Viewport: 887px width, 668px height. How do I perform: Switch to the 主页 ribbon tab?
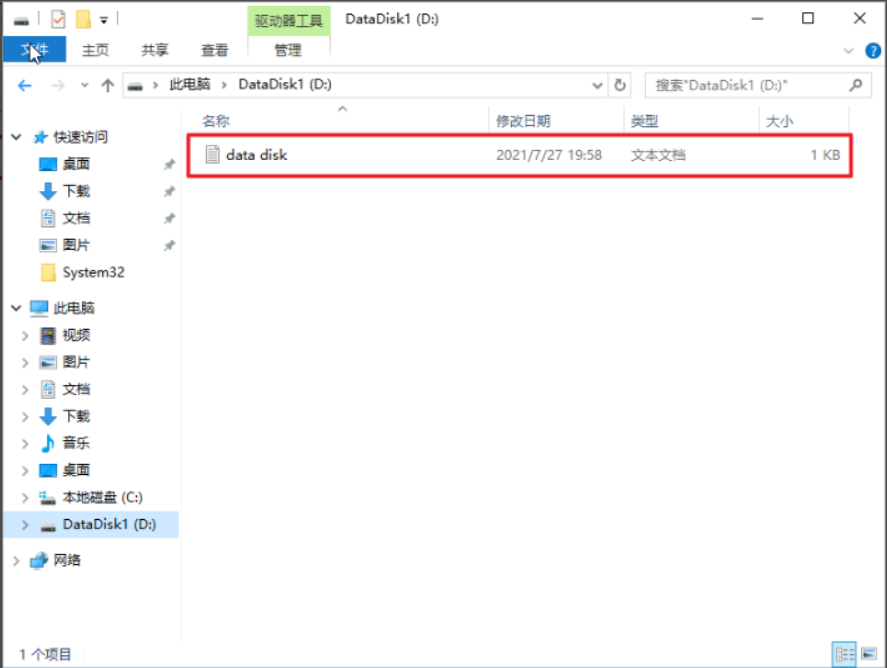(95, 50)
